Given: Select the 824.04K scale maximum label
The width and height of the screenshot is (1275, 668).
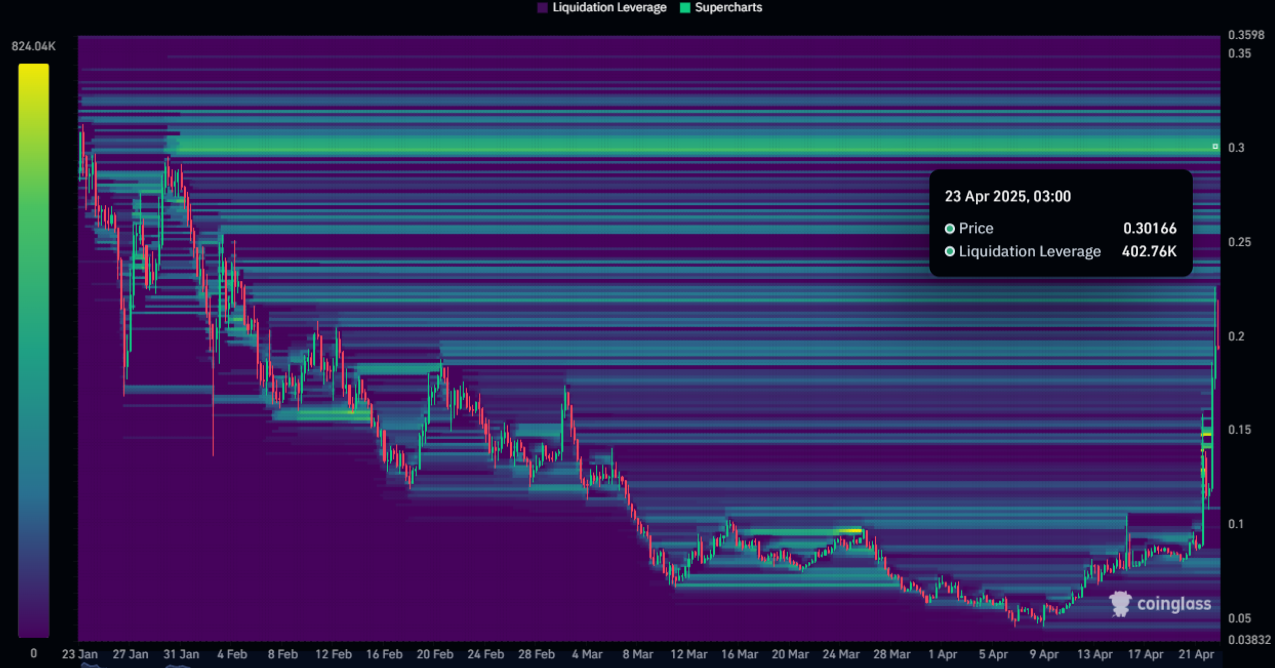Looking at the screenshot, I should (x=32, y=47).
